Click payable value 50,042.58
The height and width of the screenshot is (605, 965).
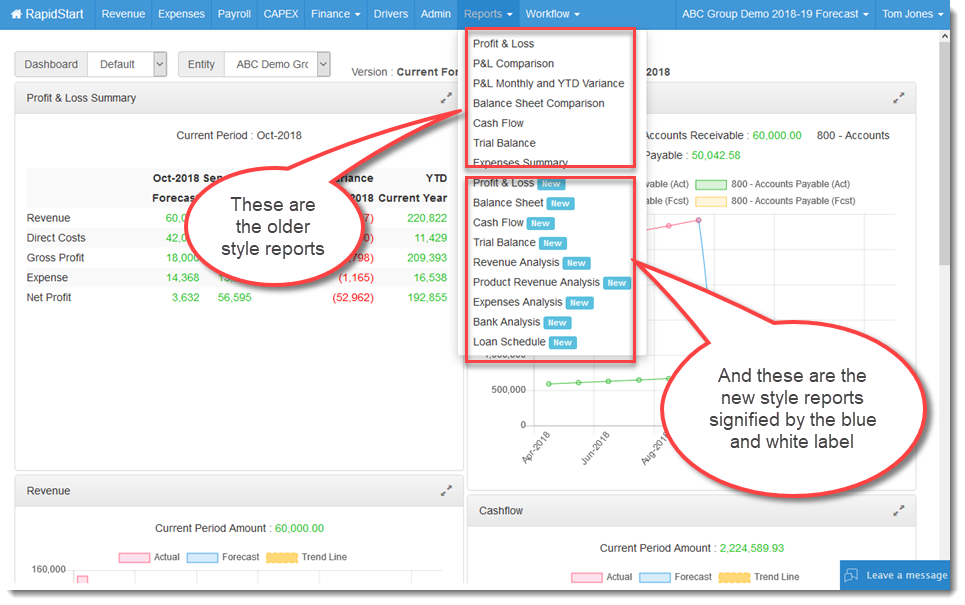tap(716, 155)
